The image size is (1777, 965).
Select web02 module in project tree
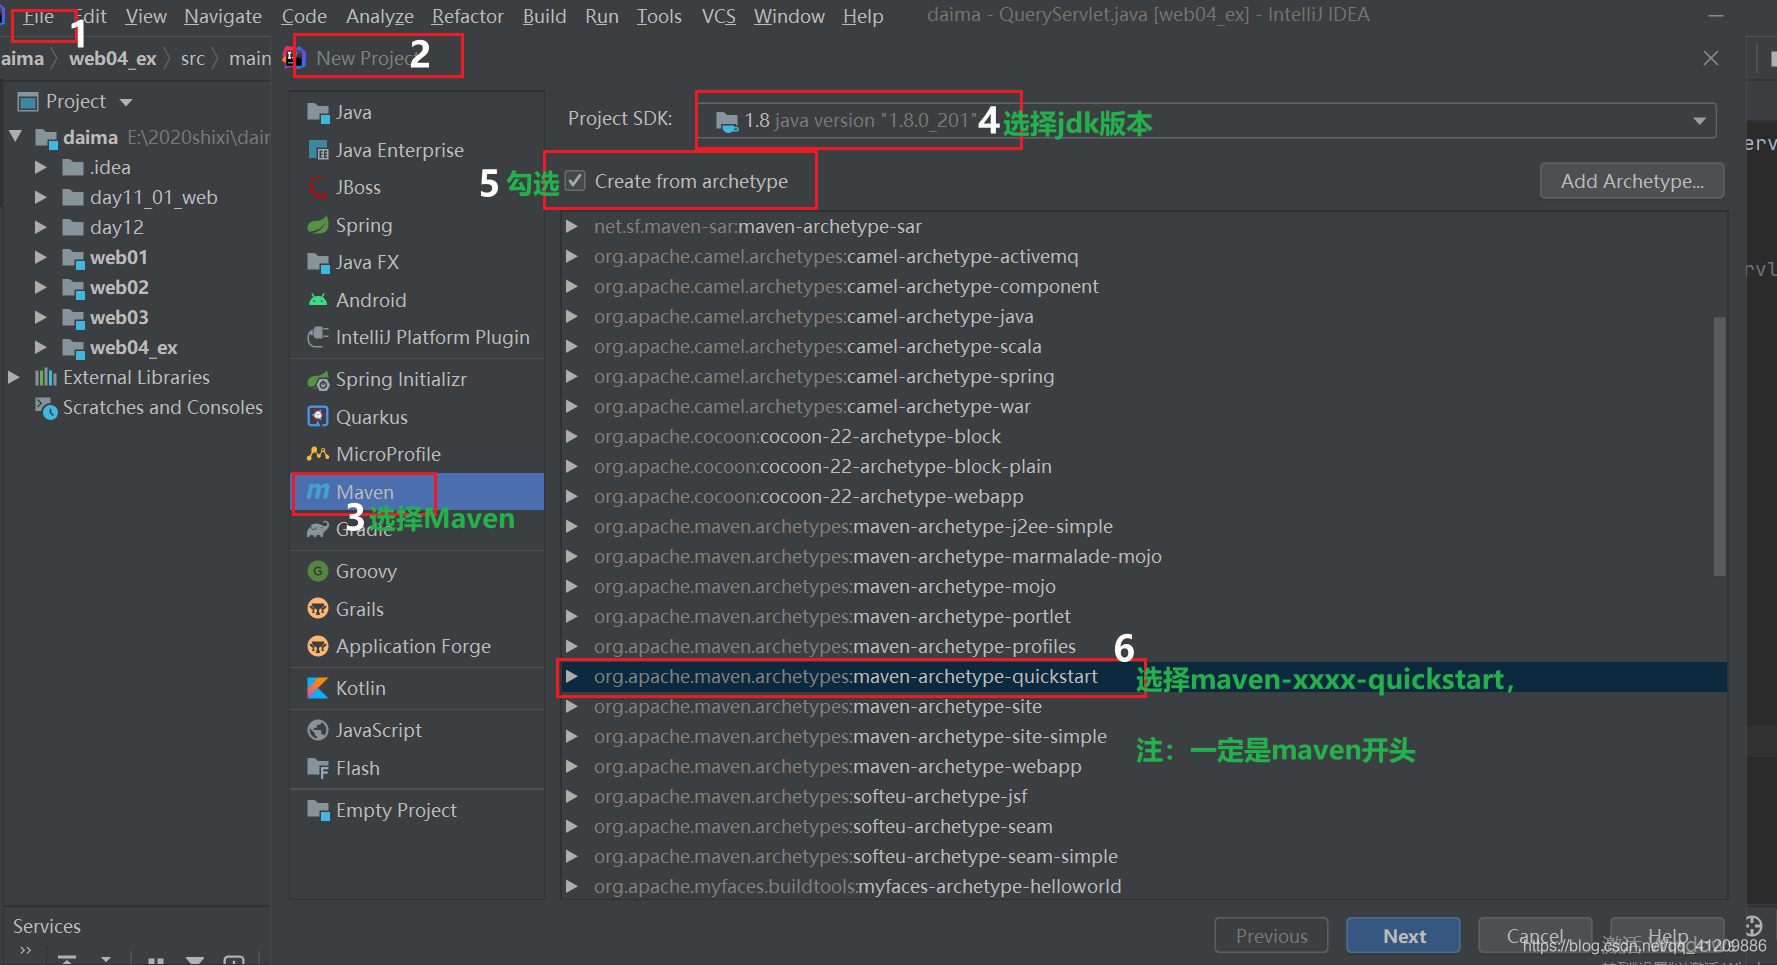click(x=119, y=287)
